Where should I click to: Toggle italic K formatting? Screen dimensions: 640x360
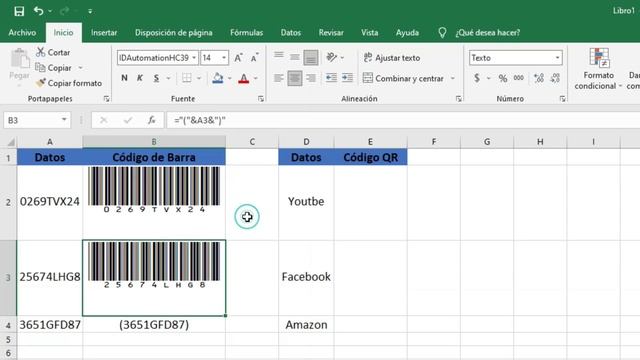(140, 78)
